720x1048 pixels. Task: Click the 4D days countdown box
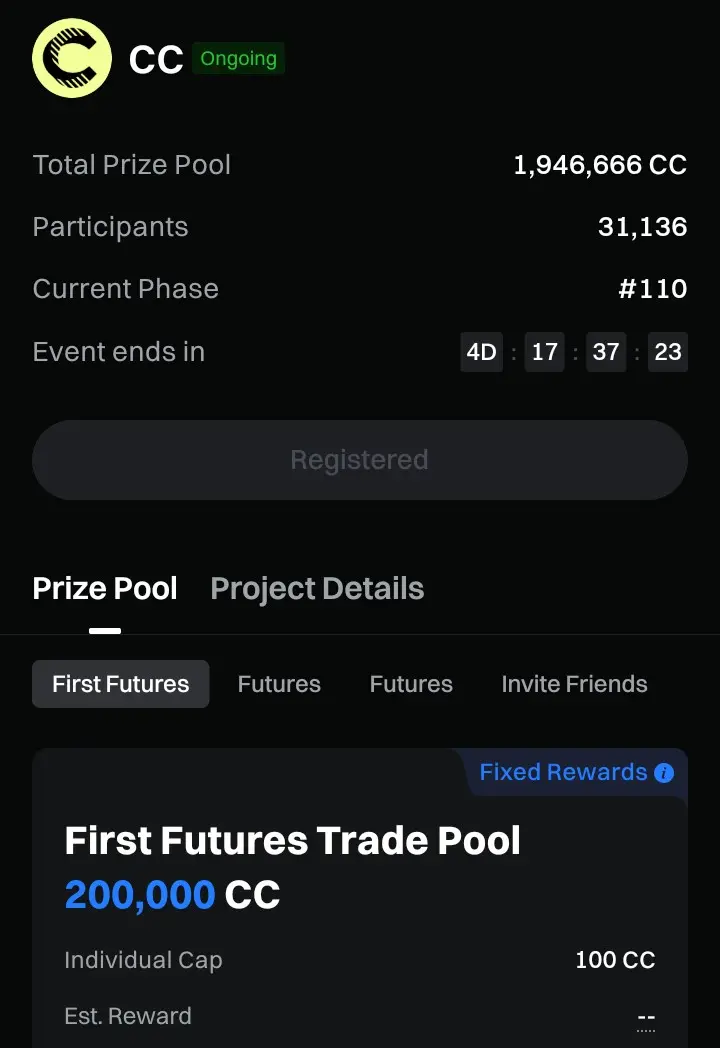[x=482, y=352]
